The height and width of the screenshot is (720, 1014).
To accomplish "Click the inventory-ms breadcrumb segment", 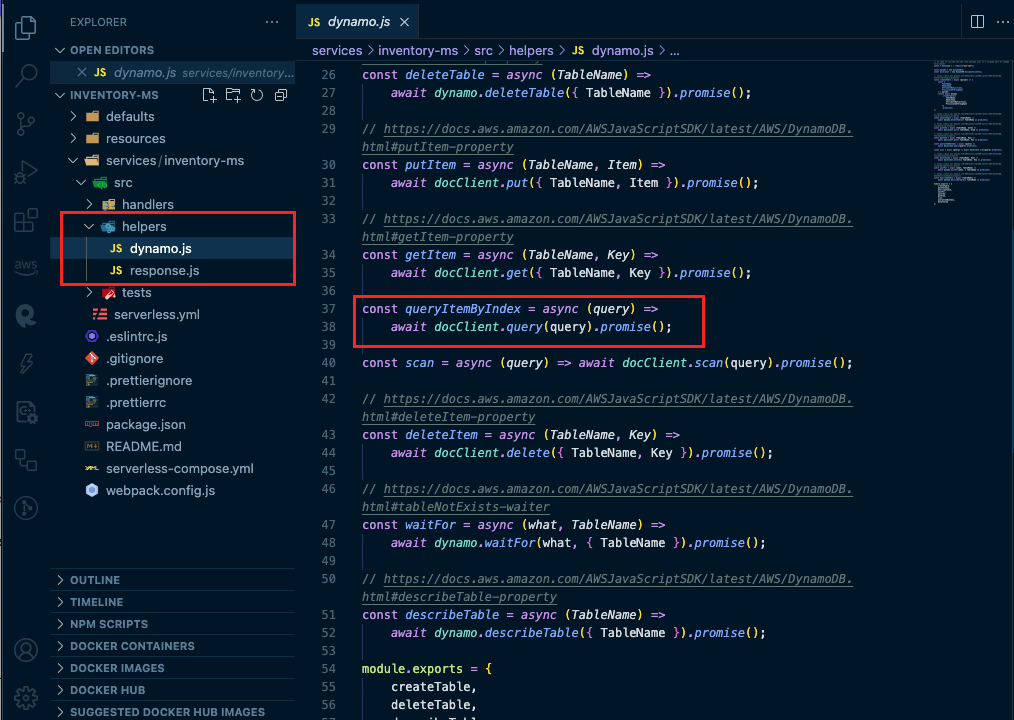I will click(x=418, y=50).
